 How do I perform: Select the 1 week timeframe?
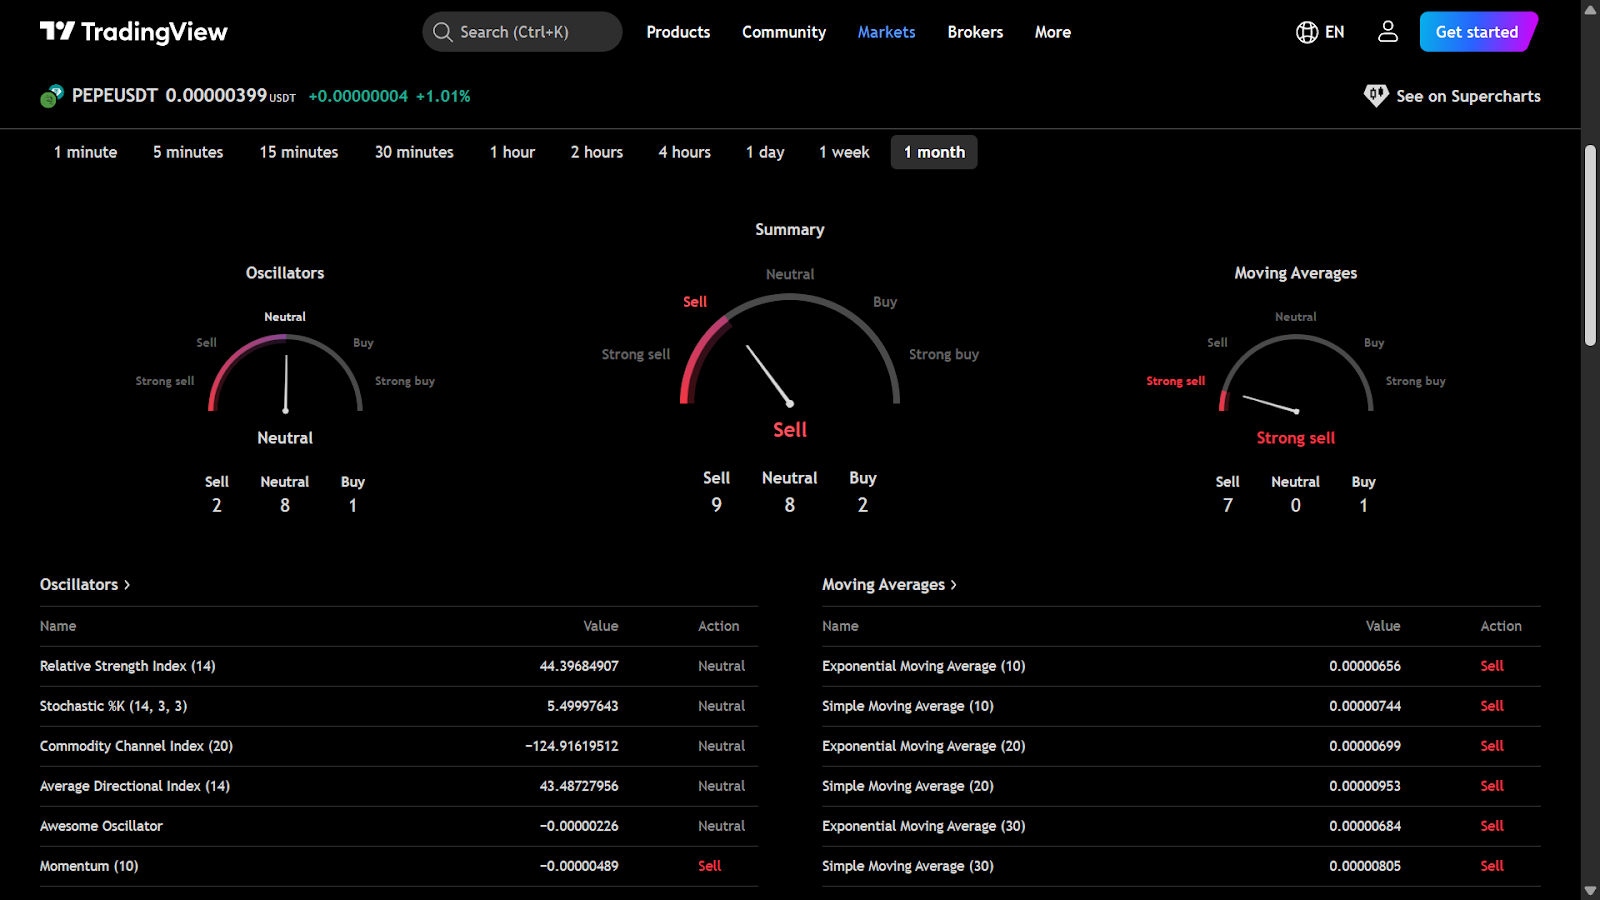pos(844,152)
